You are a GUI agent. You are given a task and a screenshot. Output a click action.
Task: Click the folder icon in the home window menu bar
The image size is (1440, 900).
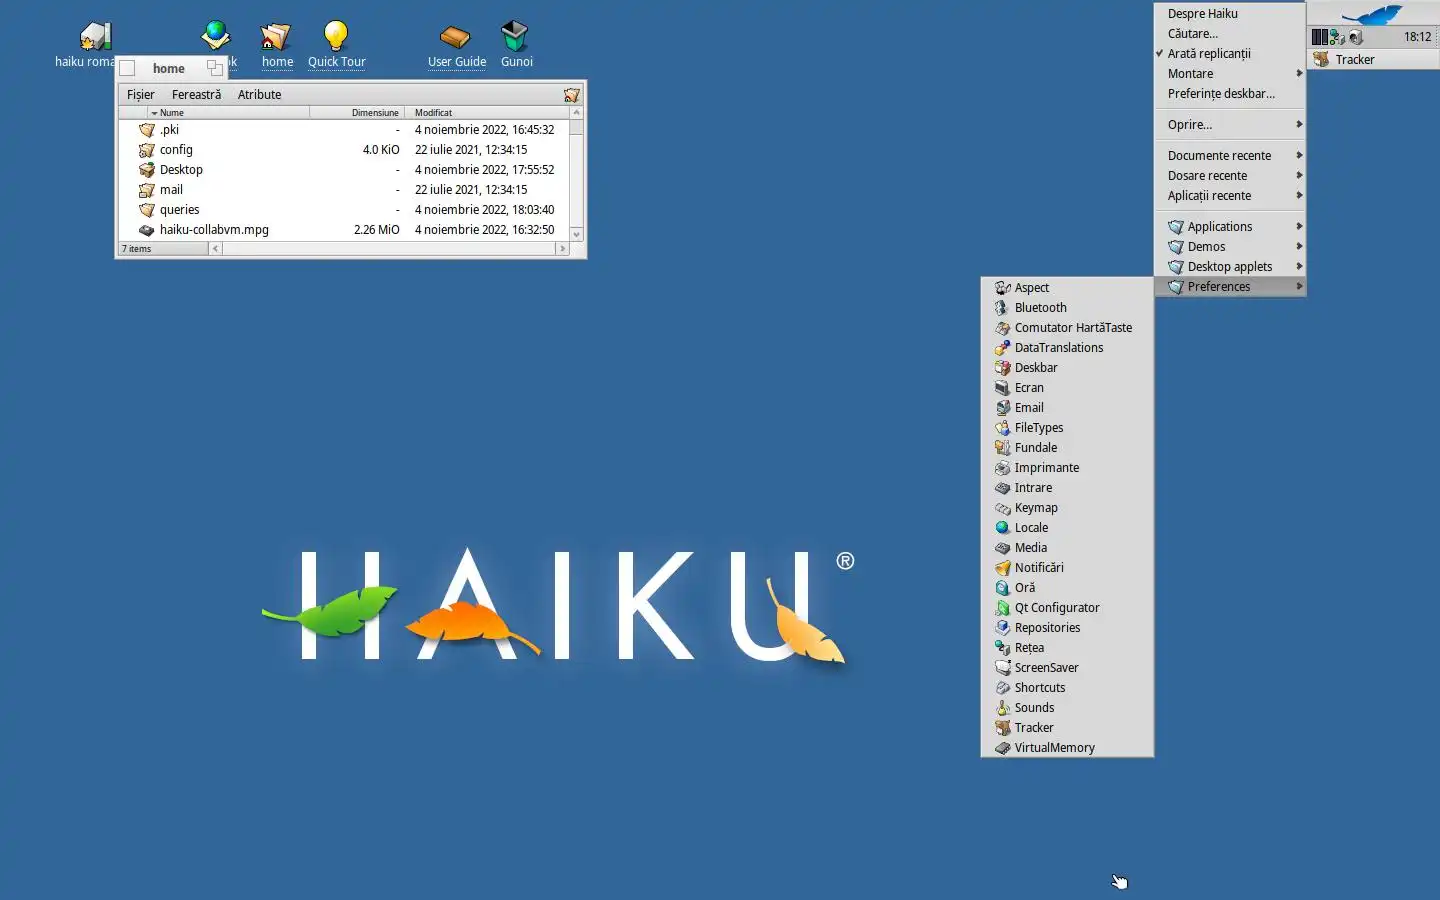[x=571, y=95]
